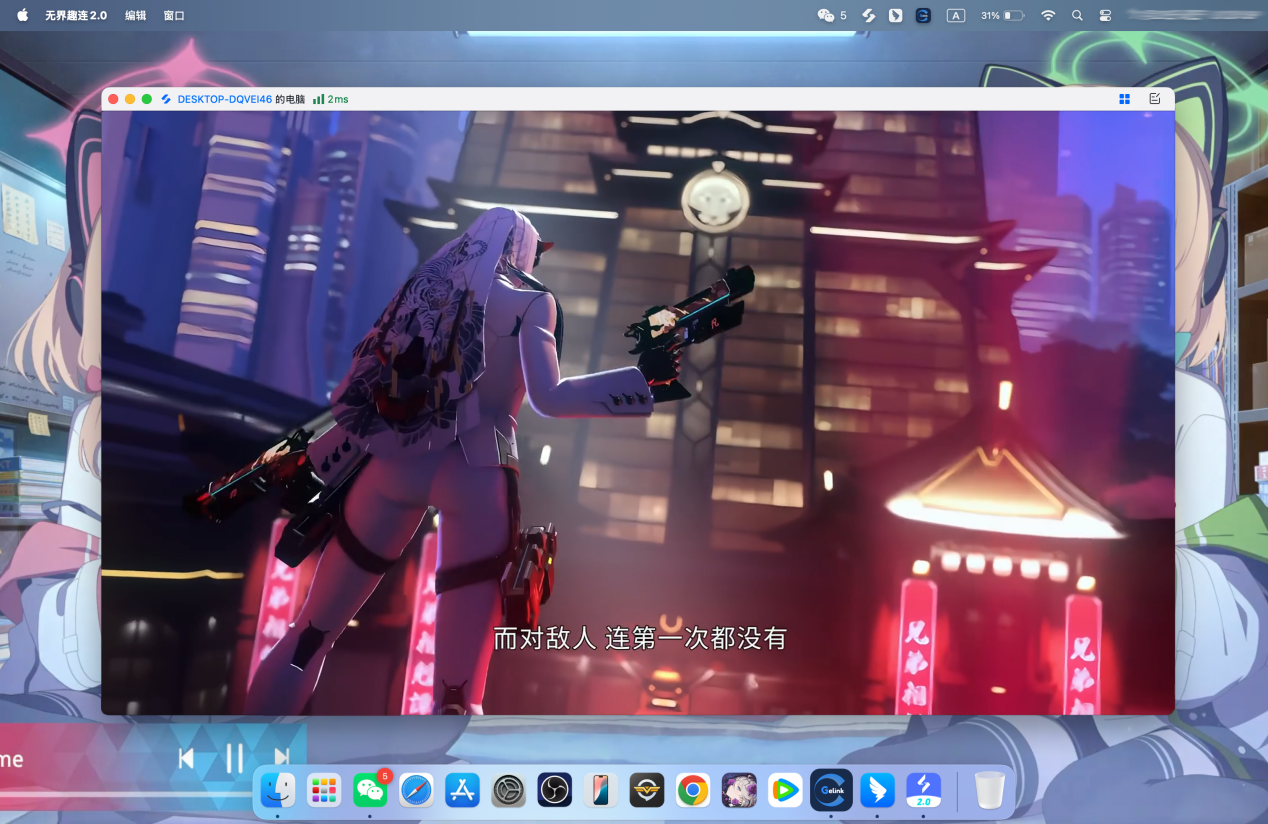Open Safari from the Dock
This screenshot has height=824, width=1268.
click(416, 790)
